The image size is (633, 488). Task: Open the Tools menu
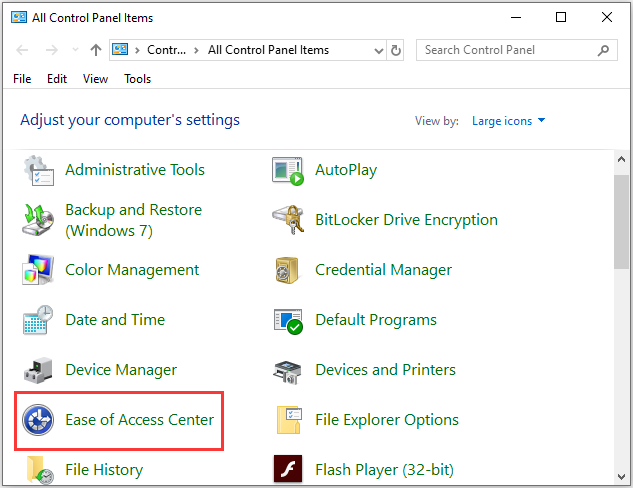(x=137, y=79)
